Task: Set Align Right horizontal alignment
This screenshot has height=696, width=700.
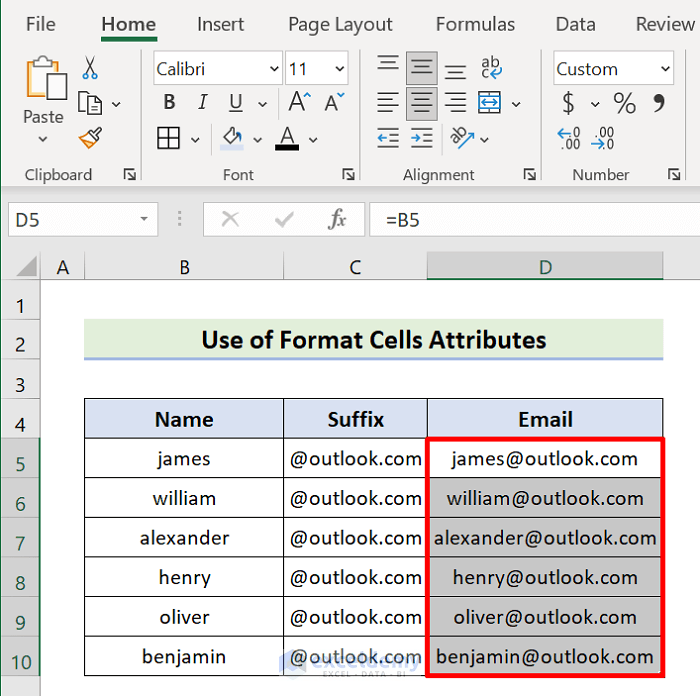Action: point(455,103)
